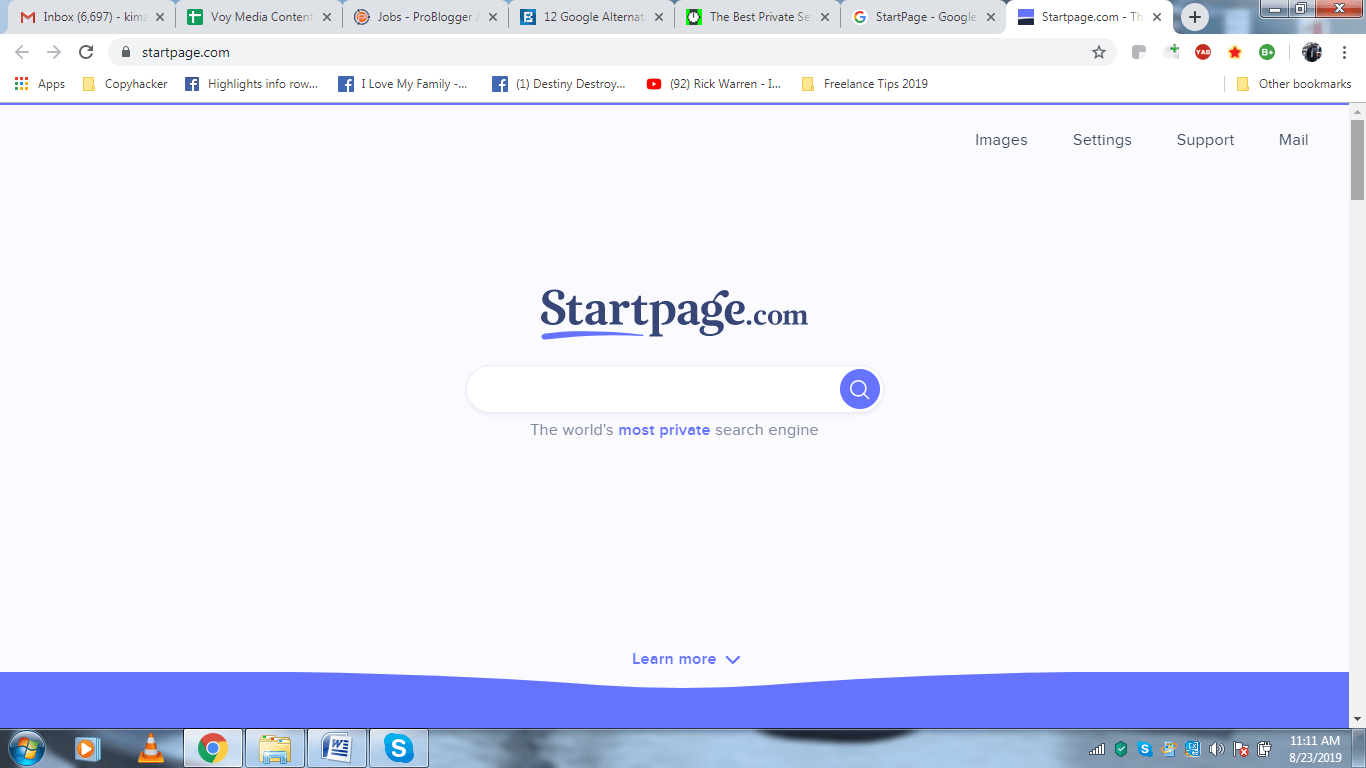The image size is (1366, 768).
Task: Open the red YAB extension
Action: 1203,52
